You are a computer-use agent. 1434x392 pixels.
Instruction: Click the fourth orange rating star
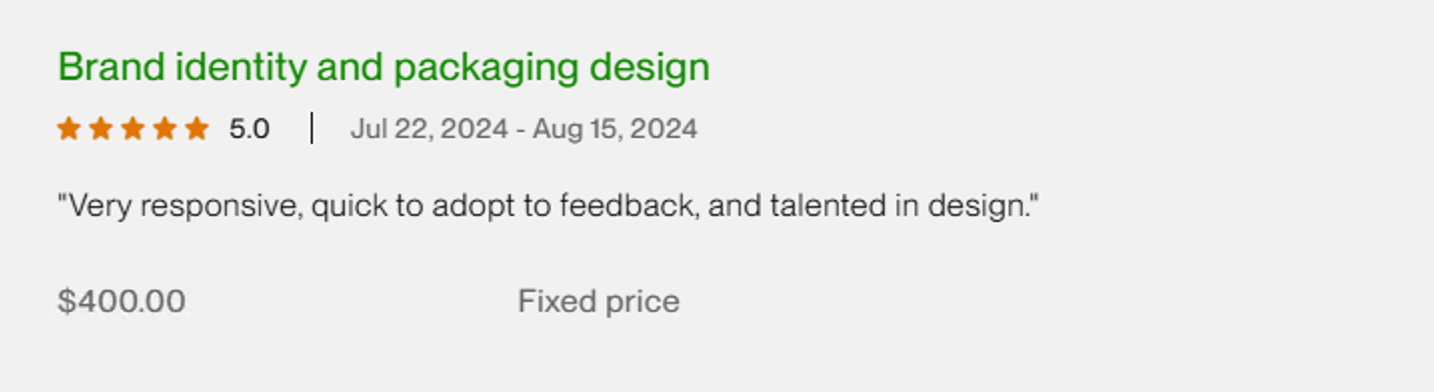tap(165, 128)
